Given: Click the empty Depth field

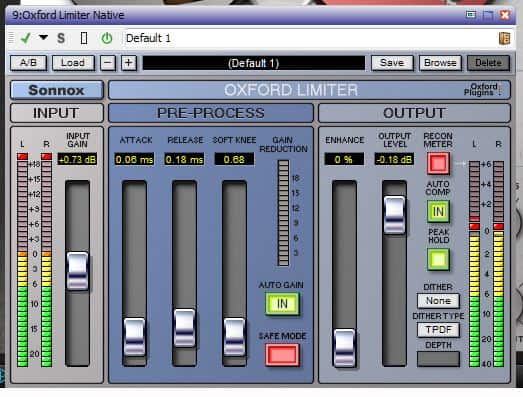Looking at the screenshot, I should 438,359.
